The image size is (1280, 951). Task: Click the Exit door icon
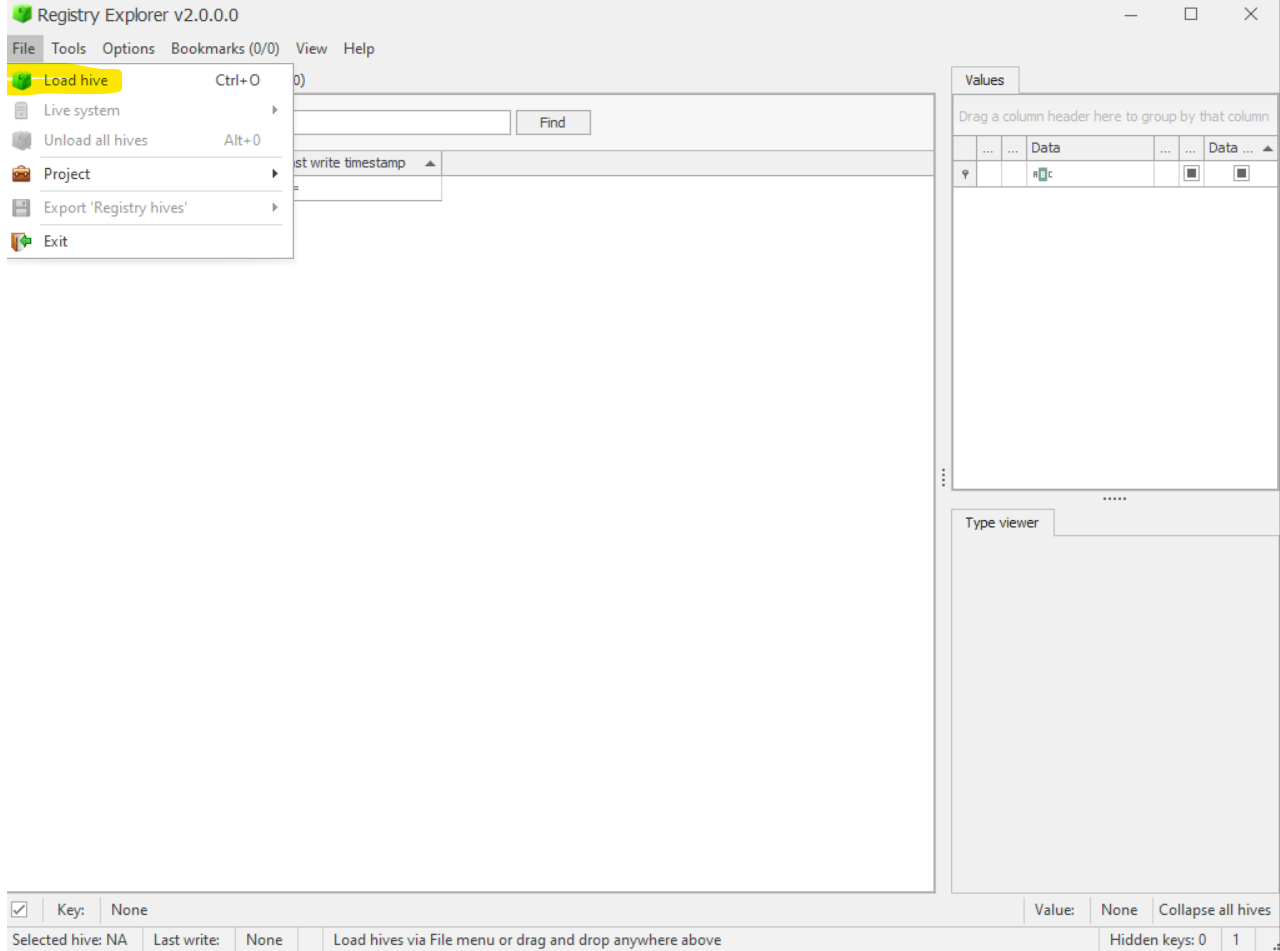pyautogui.click(x=21, y=241)
